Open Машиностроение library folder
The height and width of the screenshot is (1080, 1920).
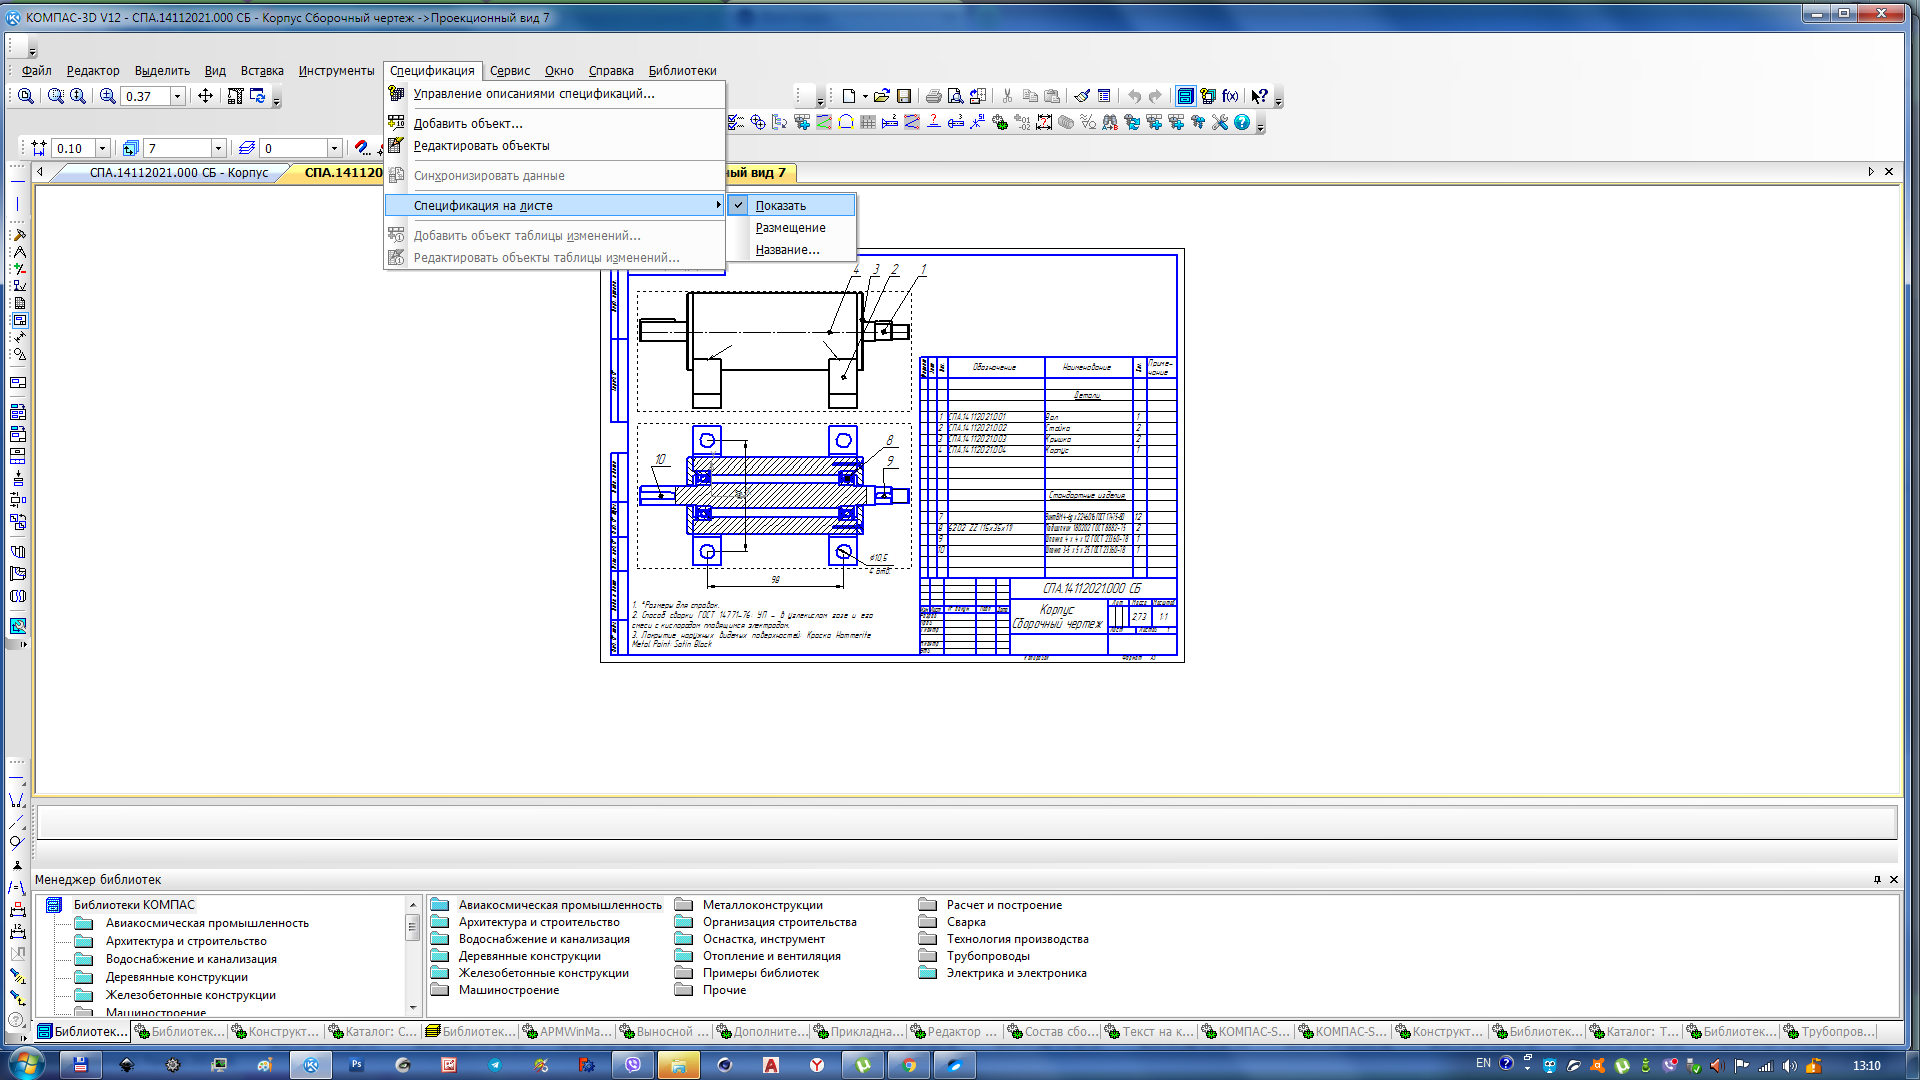coord(508,990)
